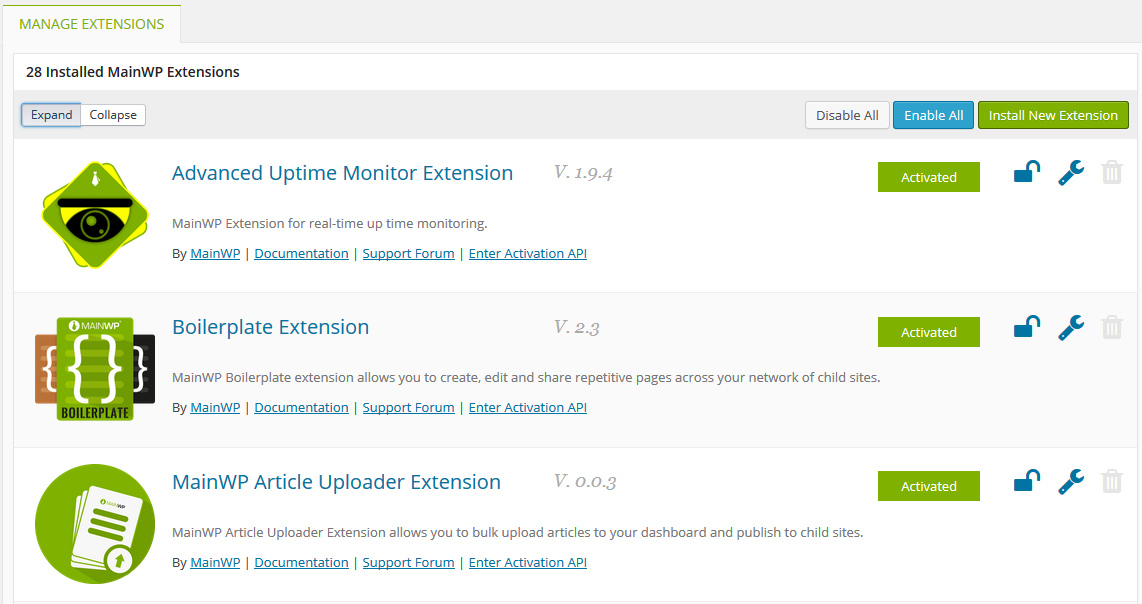Open the Manage Extensions tab
This screenshot has height=604, width=1142.
pyautogui.click(x=92, y=24)
